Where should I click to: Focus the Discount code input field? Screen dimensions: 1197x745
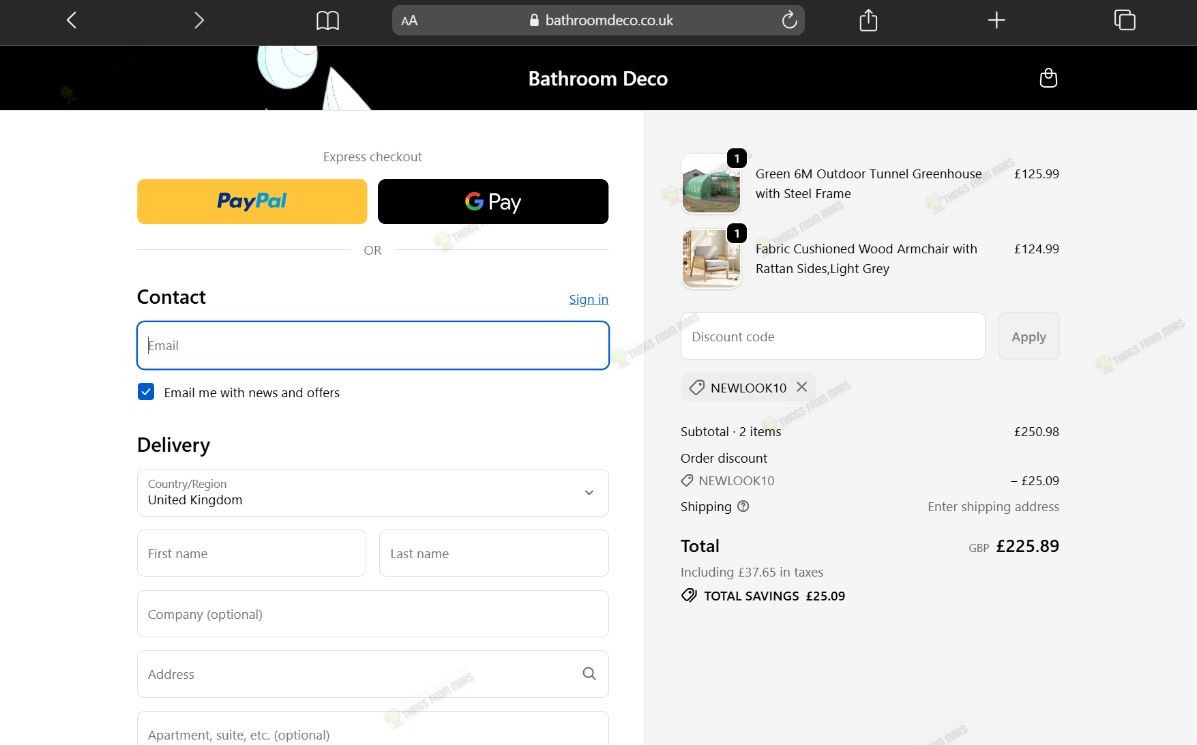click(x=833, y=337)
